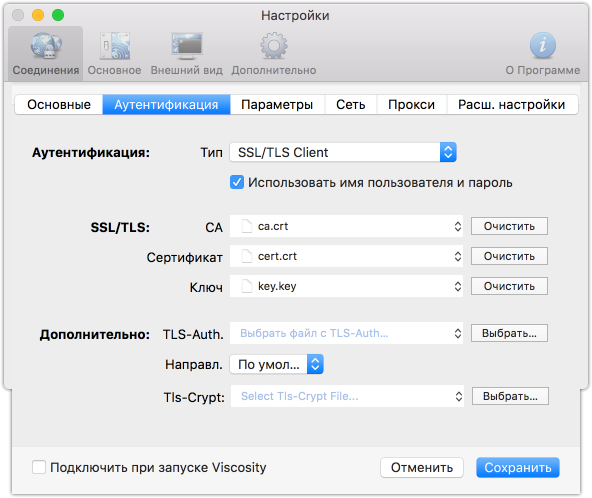Image resolution: width=592 pixels, height=498 pixels.
Task: Expand the TLS-Auth file selector
Action: [x=346, y=333]
